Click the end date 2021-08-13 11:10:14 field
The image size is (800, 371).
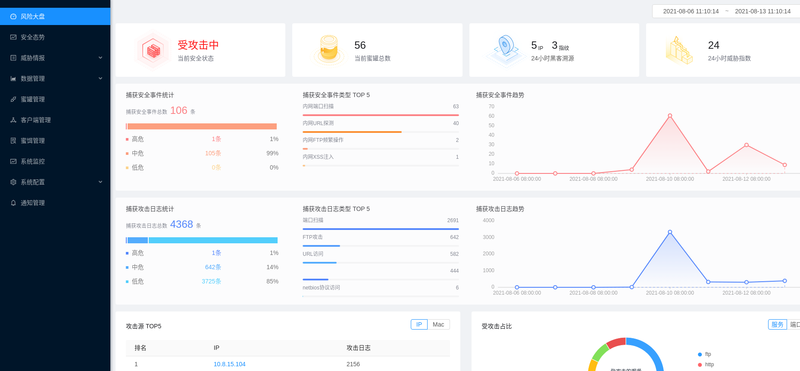tap(763, 11)
